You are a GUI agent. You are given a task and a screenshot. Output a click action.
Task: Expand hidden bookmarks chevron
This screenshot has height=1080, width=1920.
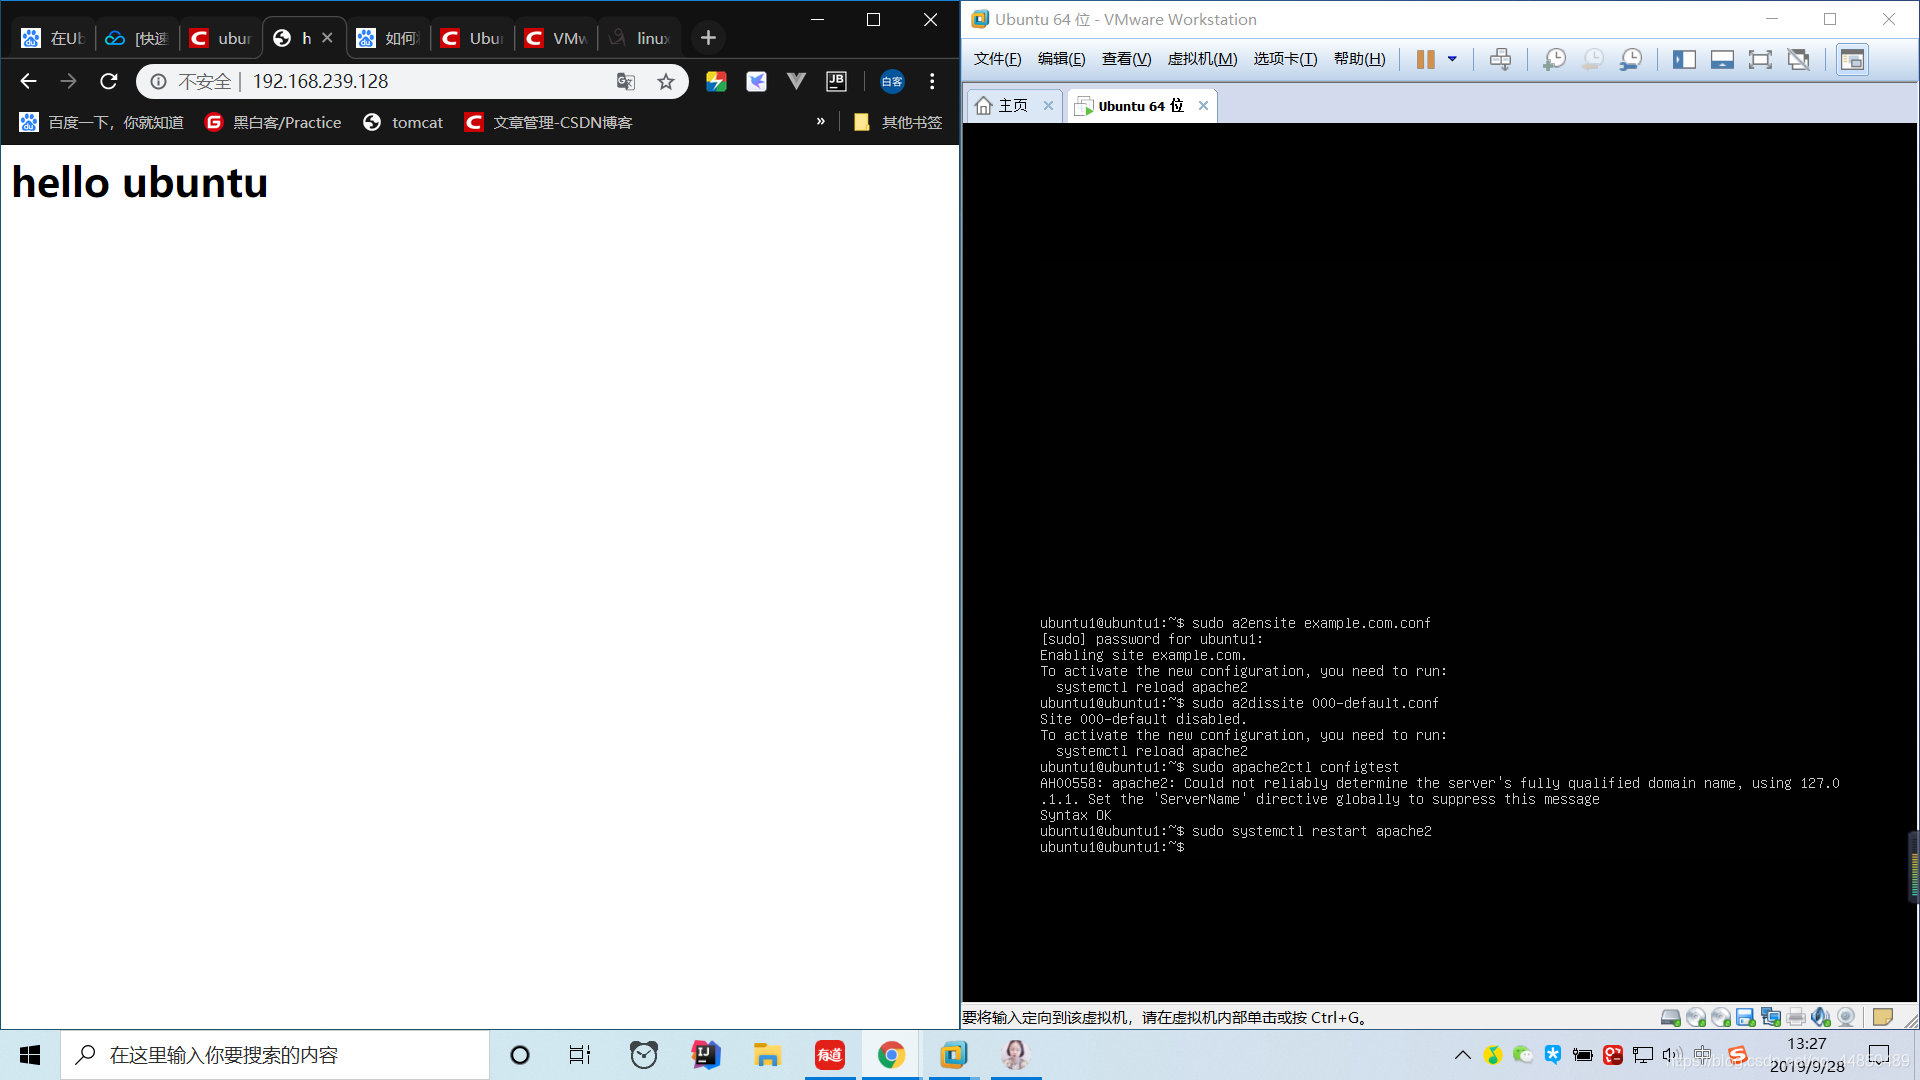click(821, 122)
